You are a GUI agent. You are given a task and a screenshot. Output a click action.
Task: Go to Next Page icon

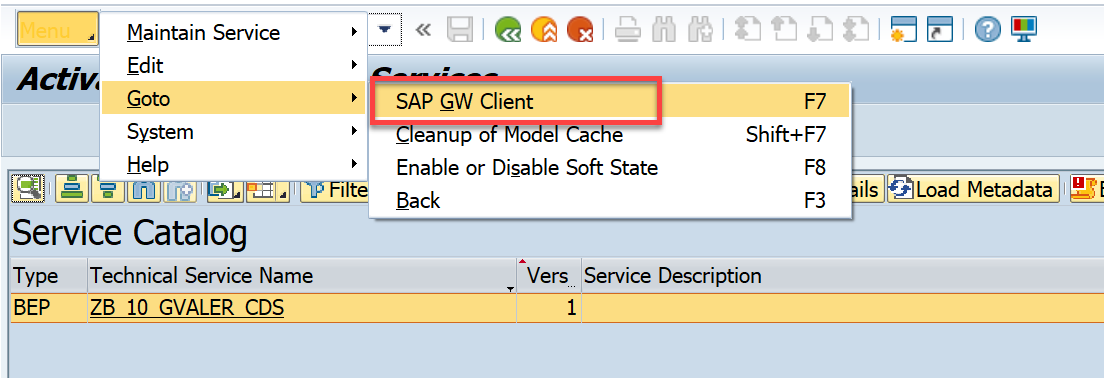coord(819,30)
